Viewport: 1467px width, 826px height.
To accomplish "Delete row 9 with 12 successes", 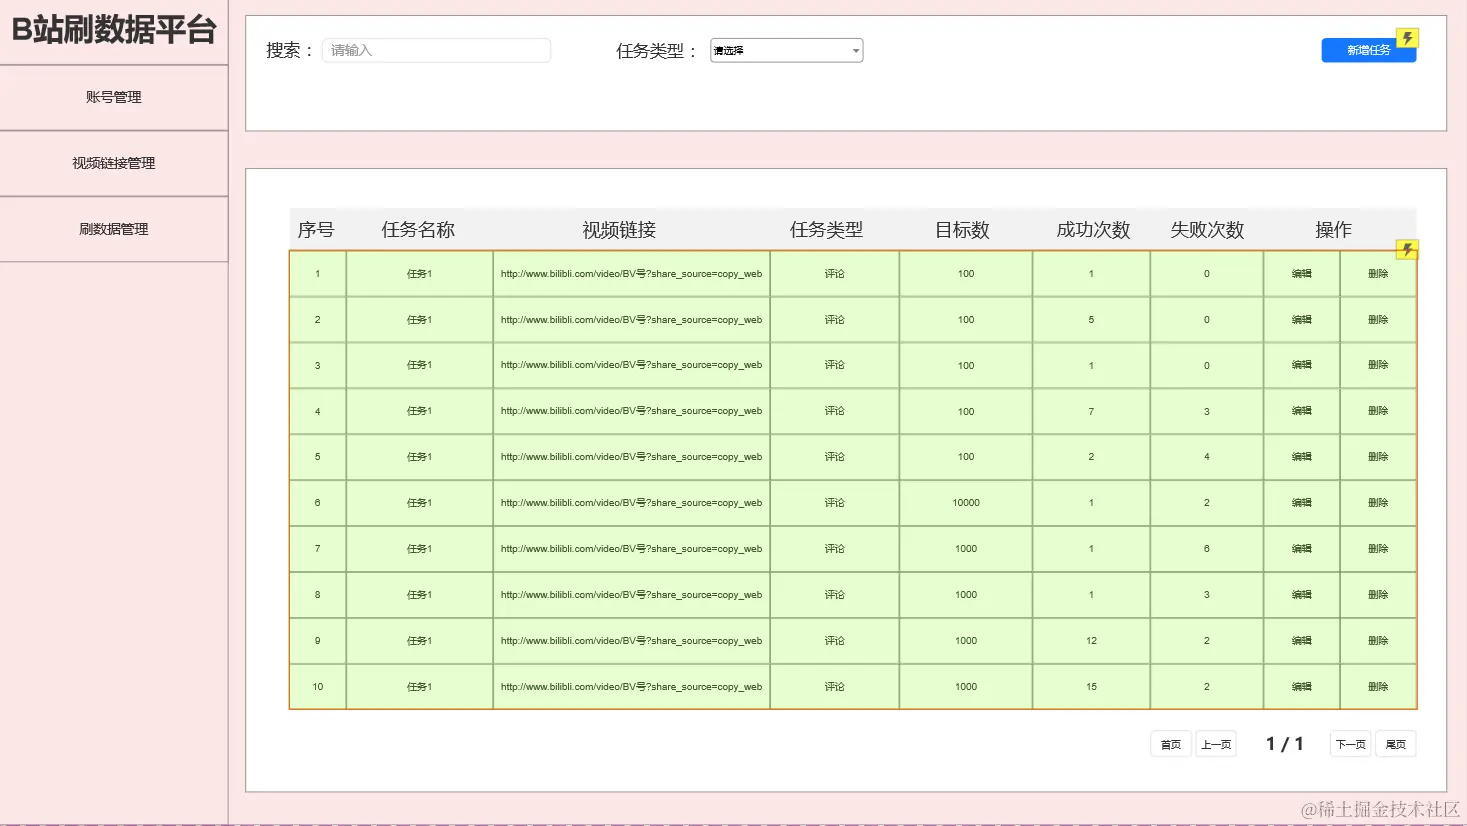I will click(1378, 641).
